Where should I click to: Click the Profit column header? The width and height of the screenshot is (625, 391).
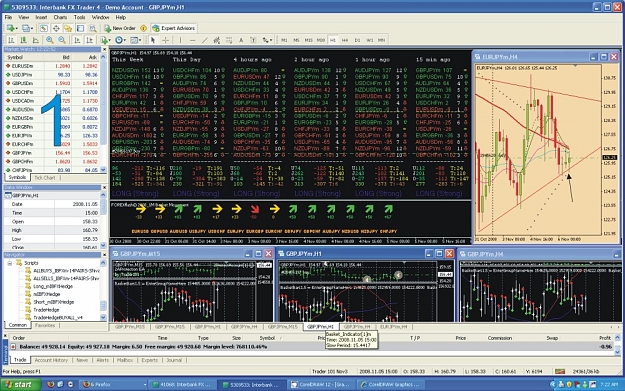pyautogui.click(x=605, y=338)
